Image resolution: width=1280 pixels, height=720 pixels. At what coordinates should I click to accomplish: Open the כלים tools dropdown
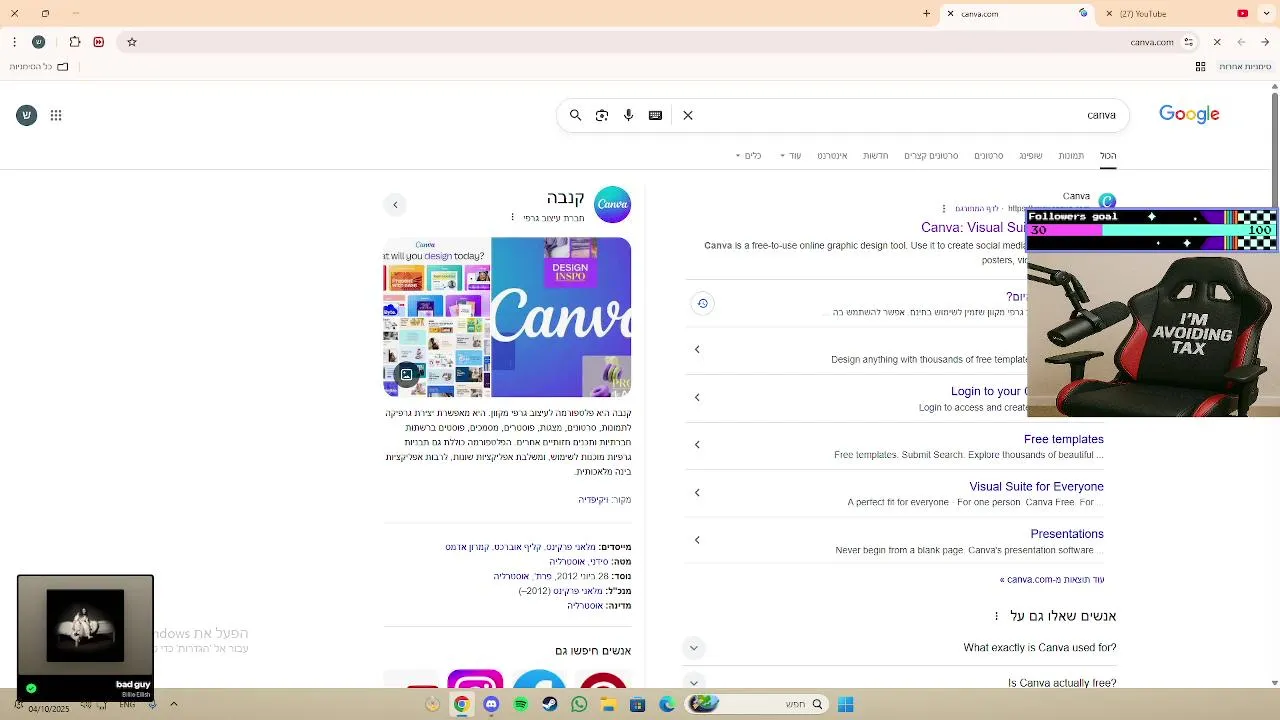[749, 156]
